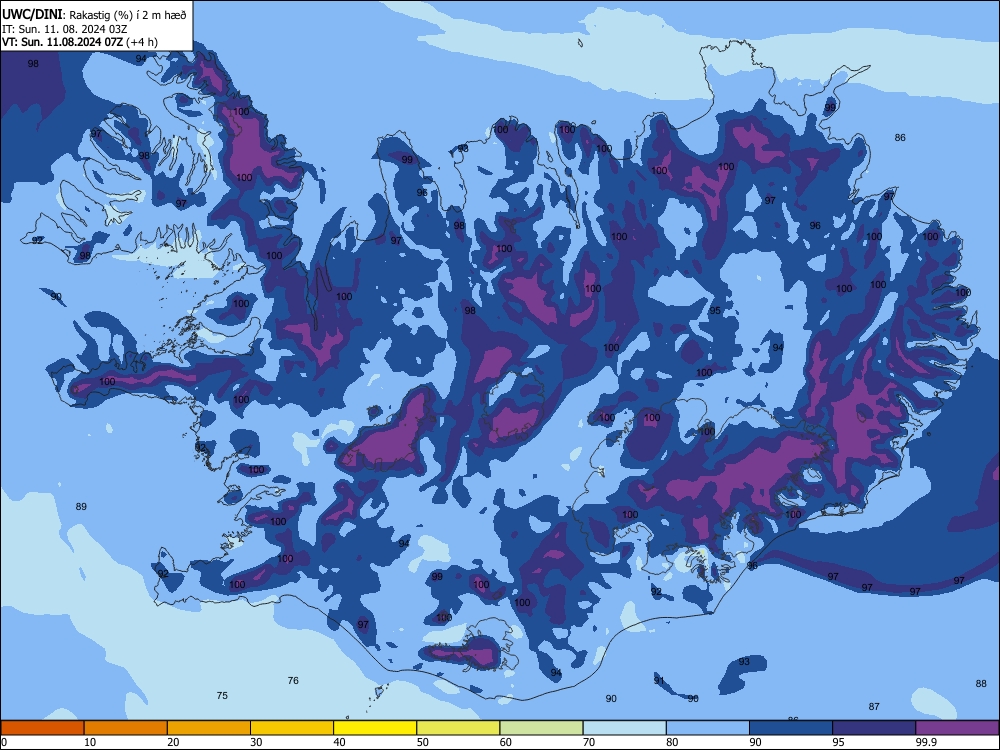Screen dimensions: 1000x750
Task: Click the '87' humidity value on the map
Action: click(874, 707)
